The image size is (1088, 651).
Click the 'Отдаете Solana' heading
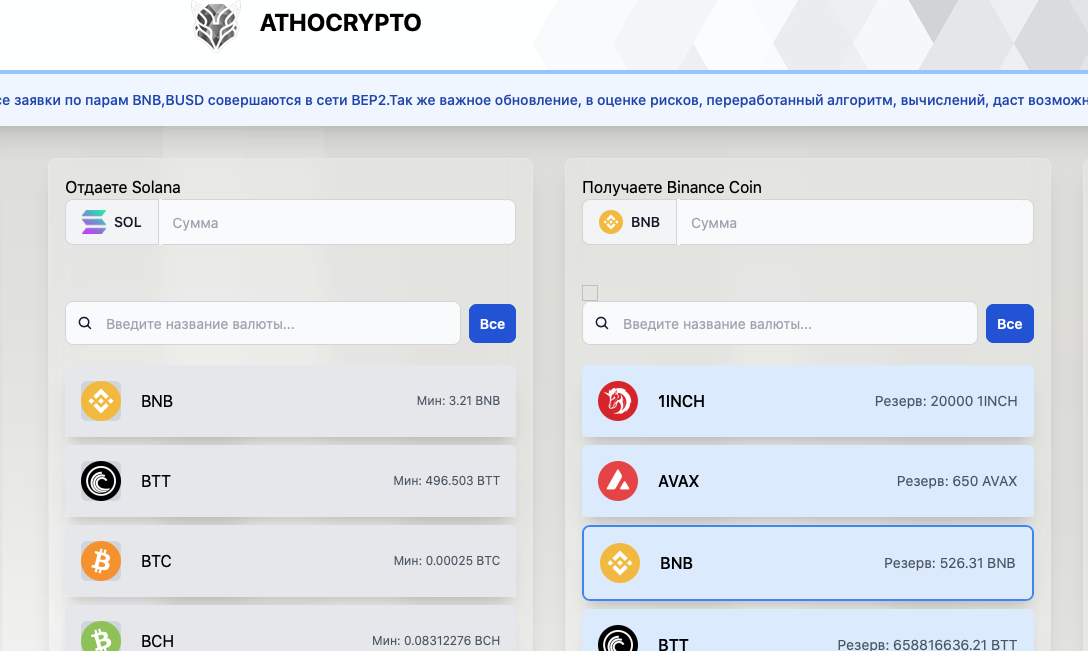(x=123, y=187)
